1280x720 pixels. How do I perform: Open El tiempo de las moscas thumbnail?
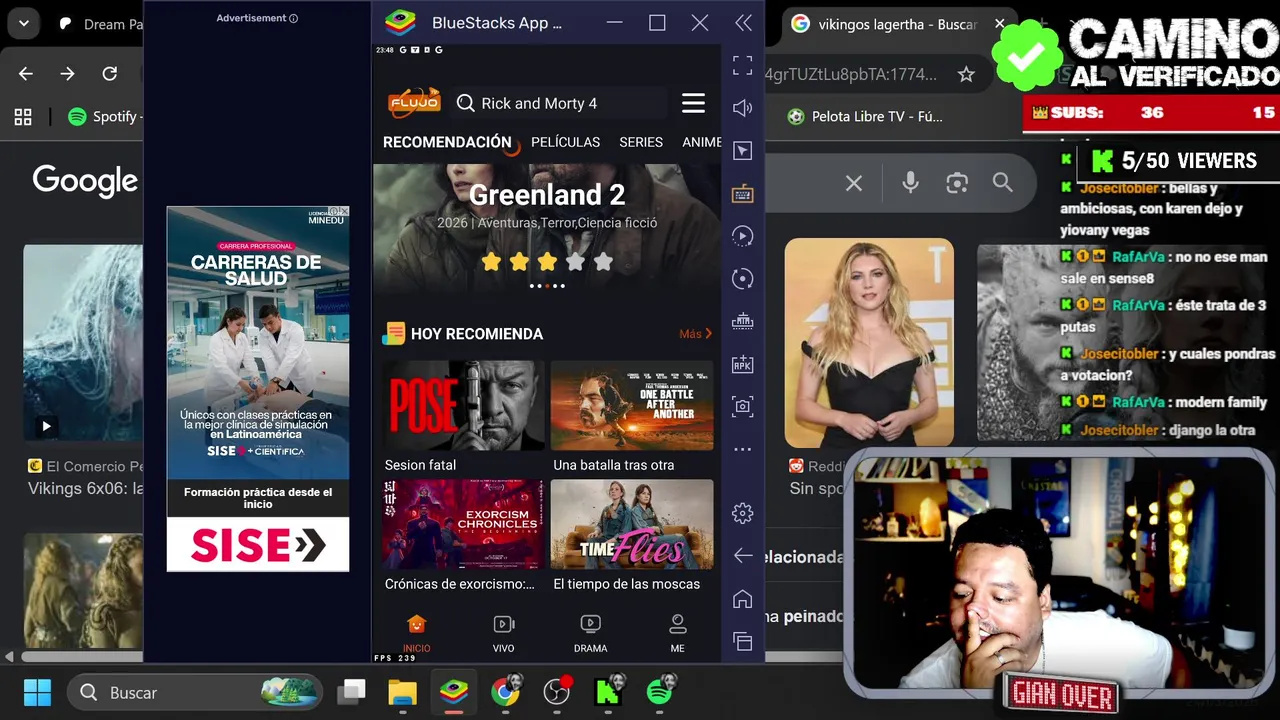(x=632, y=525)
